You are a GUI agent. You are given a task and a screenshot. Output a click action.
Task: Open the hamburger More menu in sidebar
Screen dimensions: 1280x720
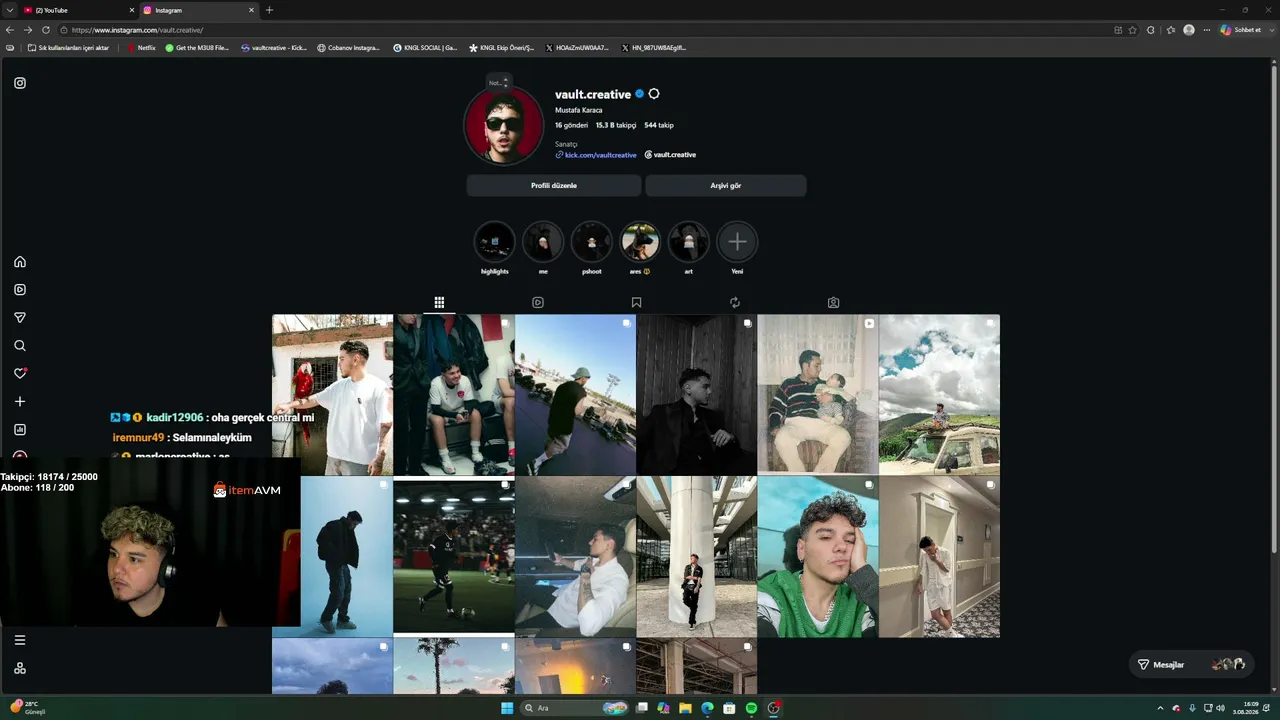point(20,640)
